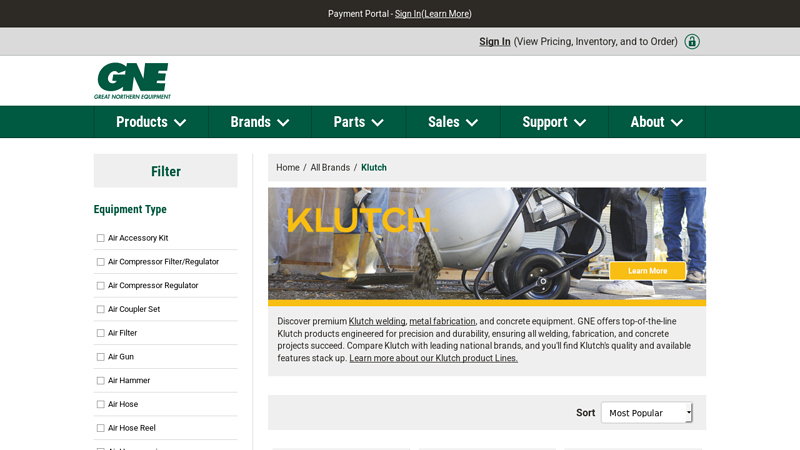Viewport: 800px width, 450px height.
Task: Click the Payment Portal Sign In link
Action: 408,14
